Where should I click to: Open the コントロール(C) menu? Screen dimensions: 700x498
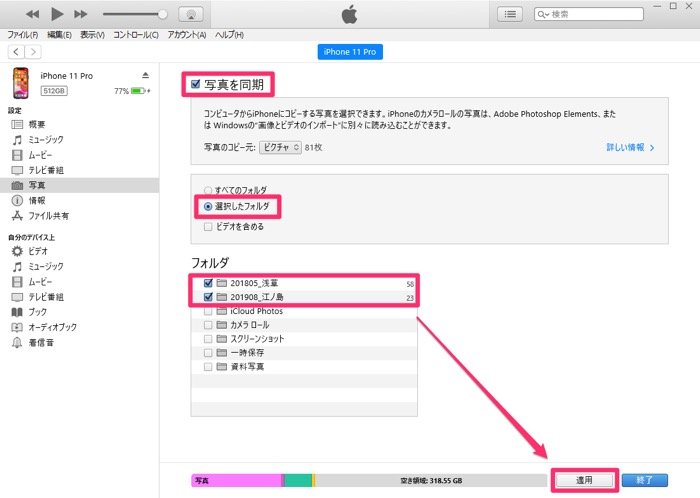tap(136, 35)
